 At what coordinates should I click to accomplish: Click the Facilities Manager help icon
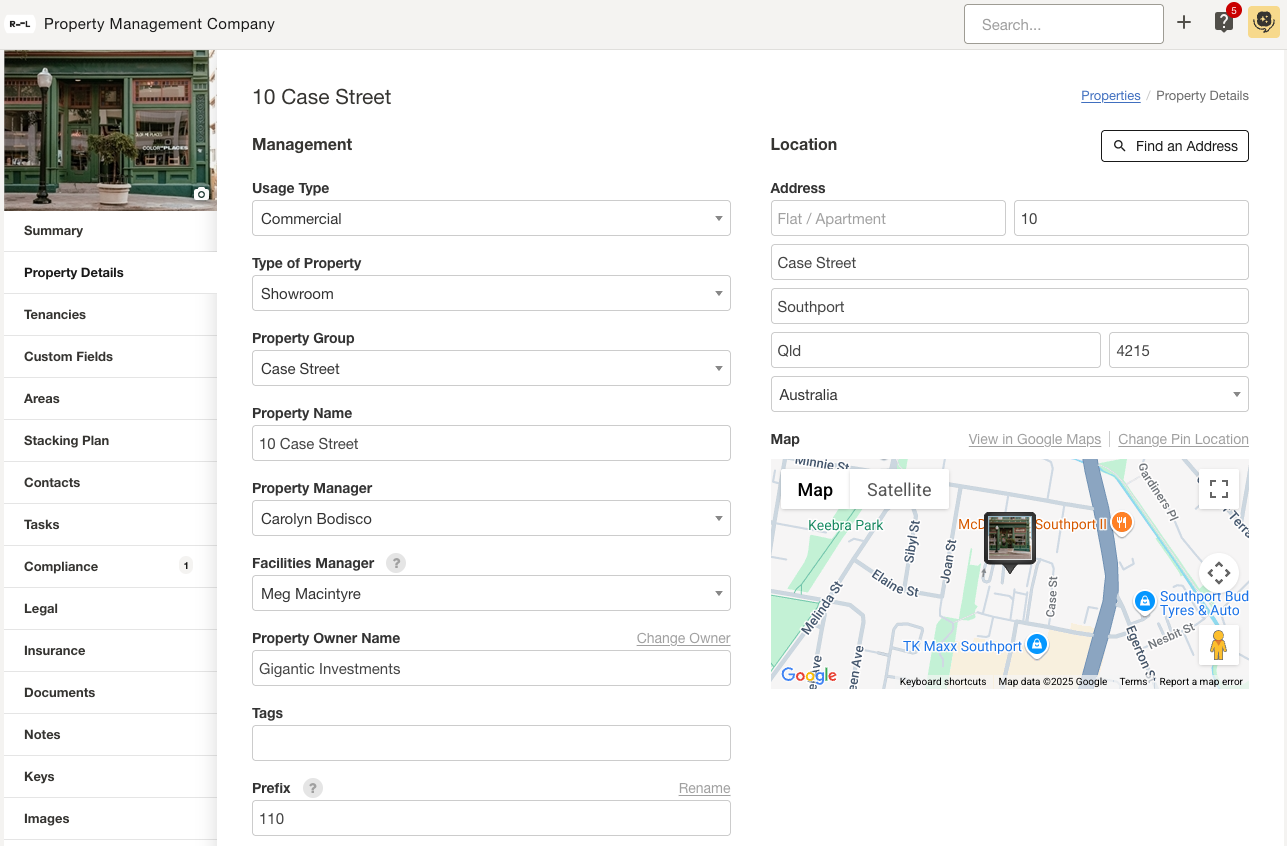point(396,563)
